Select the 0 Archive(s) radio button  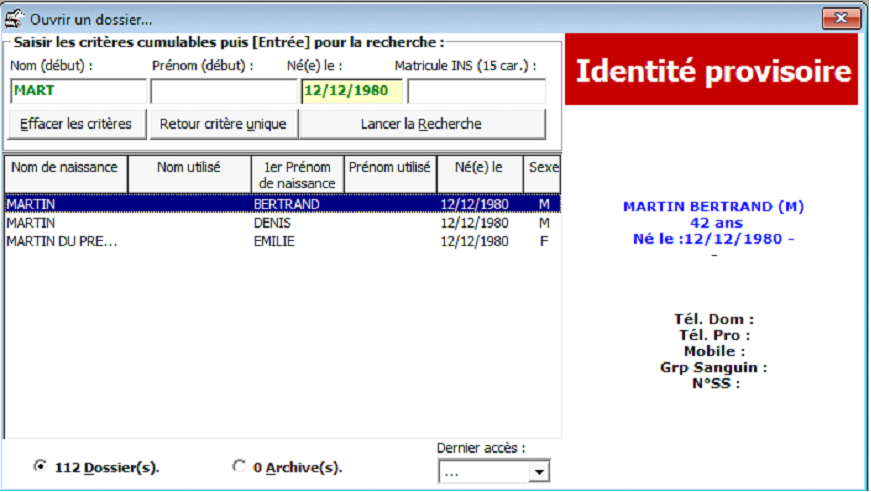pyautogui.click(x=238, y=466)
